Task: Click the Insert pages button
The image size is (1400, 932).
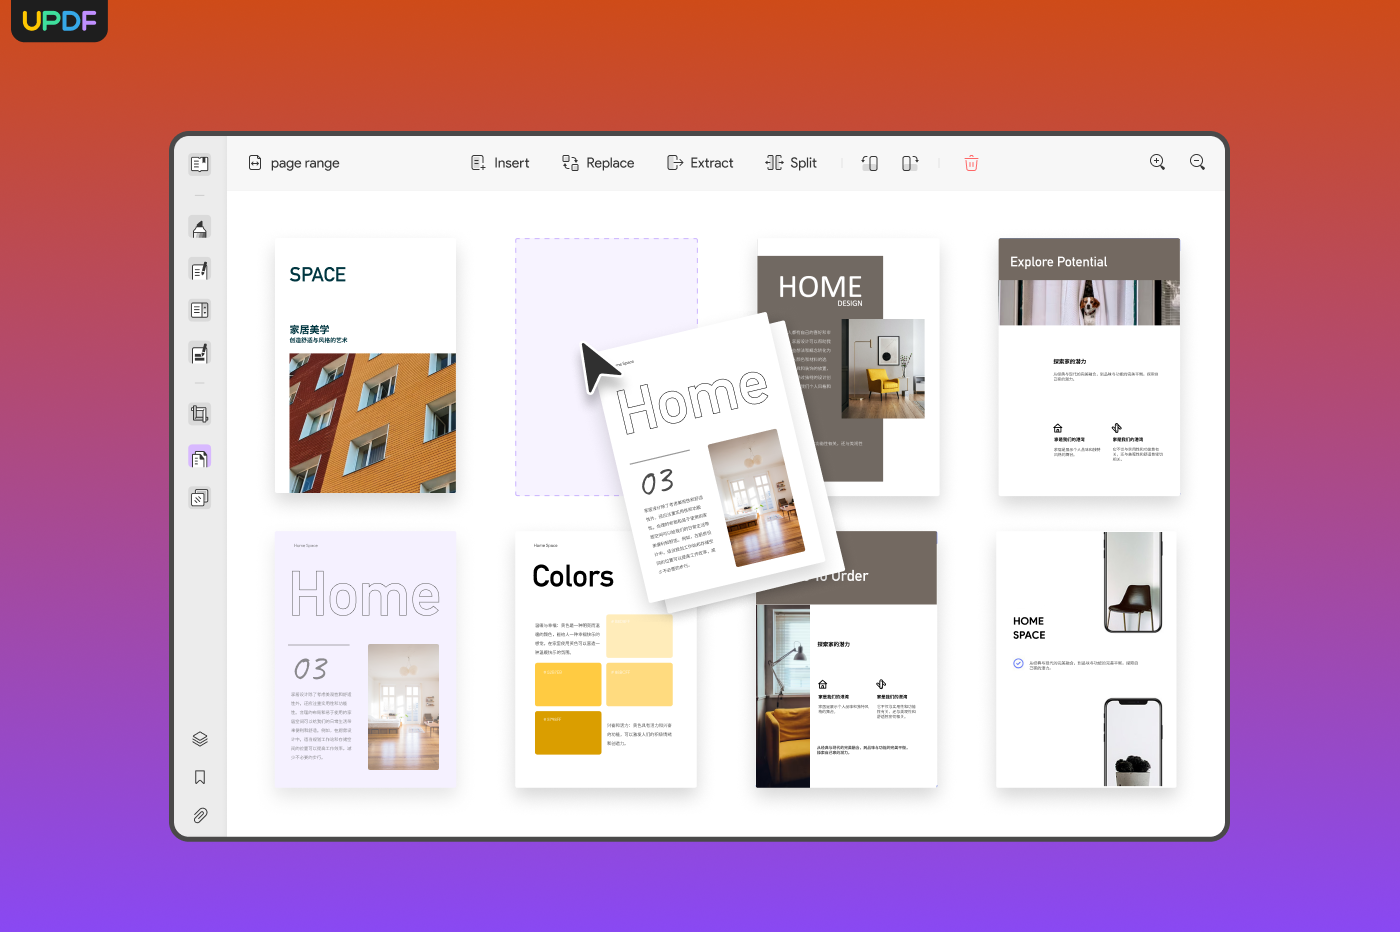Action: click(500, 163)
